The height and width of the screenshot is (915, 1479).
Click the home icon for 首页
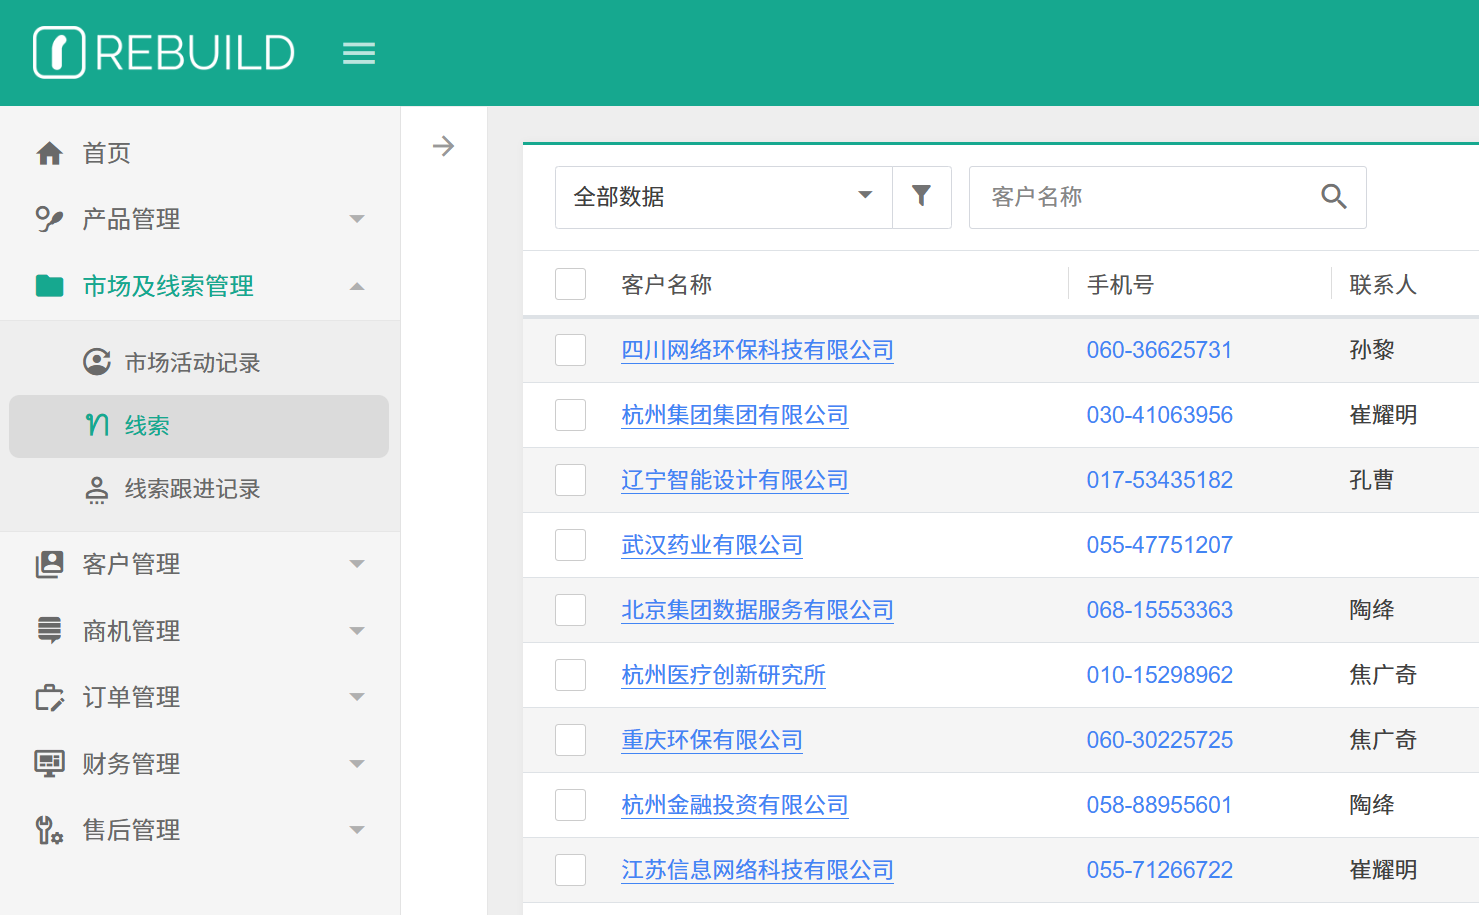(x=49, y=153)
